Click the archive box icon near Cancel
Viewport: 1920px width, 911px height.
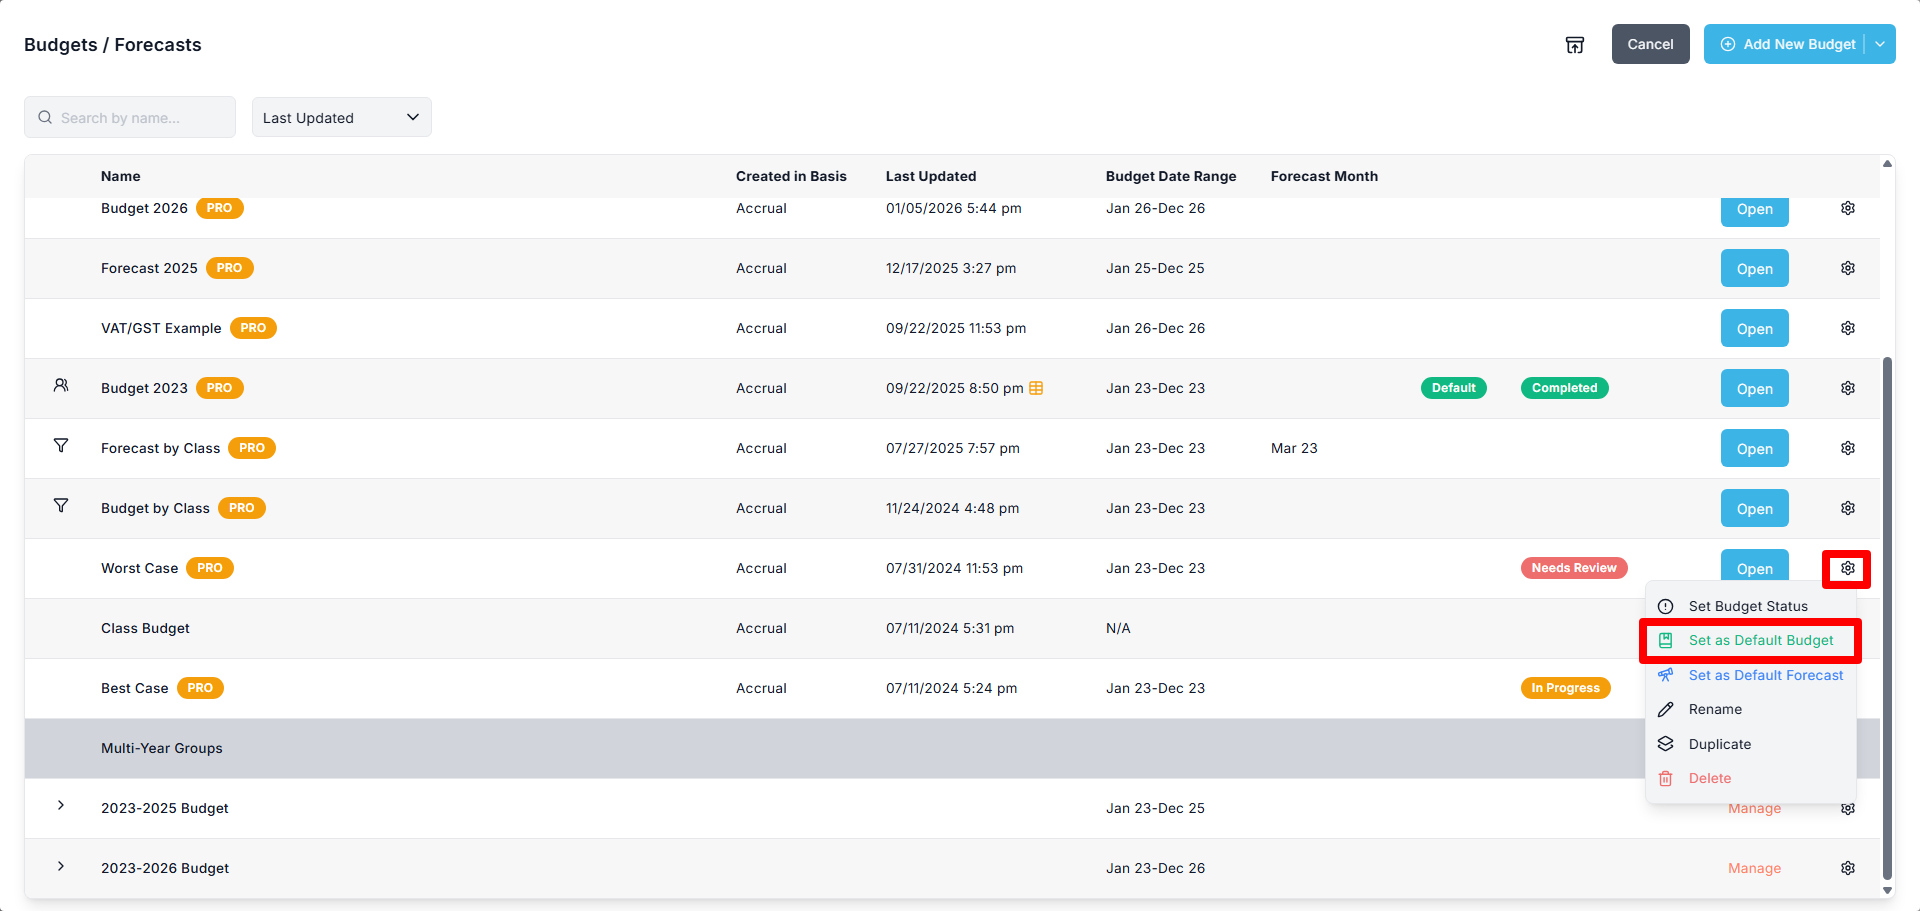[x=1574, y=45]
